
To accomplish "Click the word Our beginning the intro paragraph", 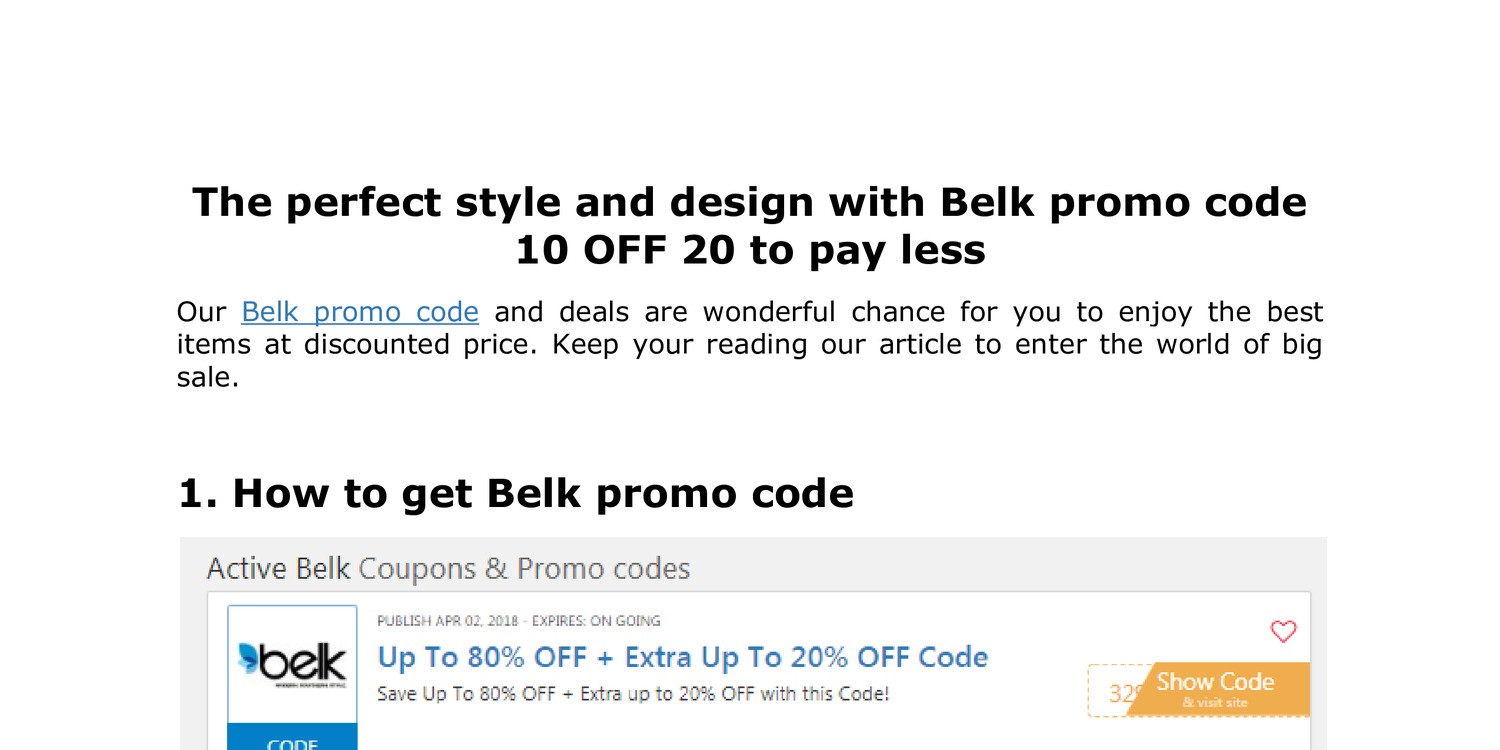I will (201, 312).
